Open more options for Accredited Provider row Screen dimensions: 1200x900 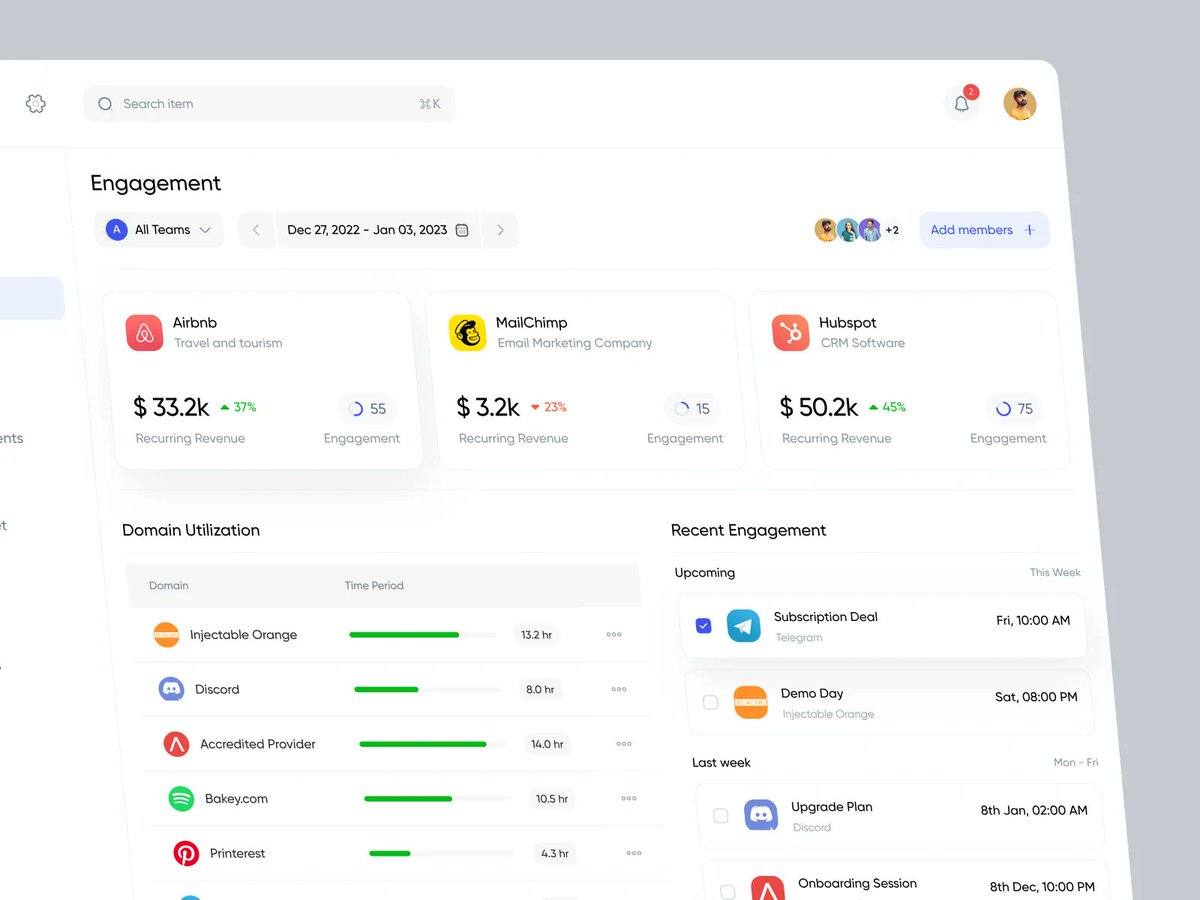pyautogui.click(x=624, y=744)
